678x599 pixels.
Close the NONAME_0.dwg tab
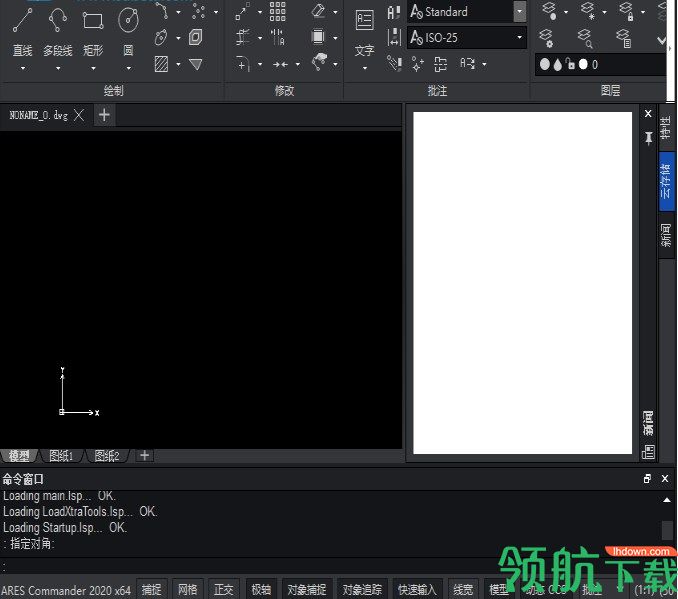pyautogui.click(x=79, y=115)
